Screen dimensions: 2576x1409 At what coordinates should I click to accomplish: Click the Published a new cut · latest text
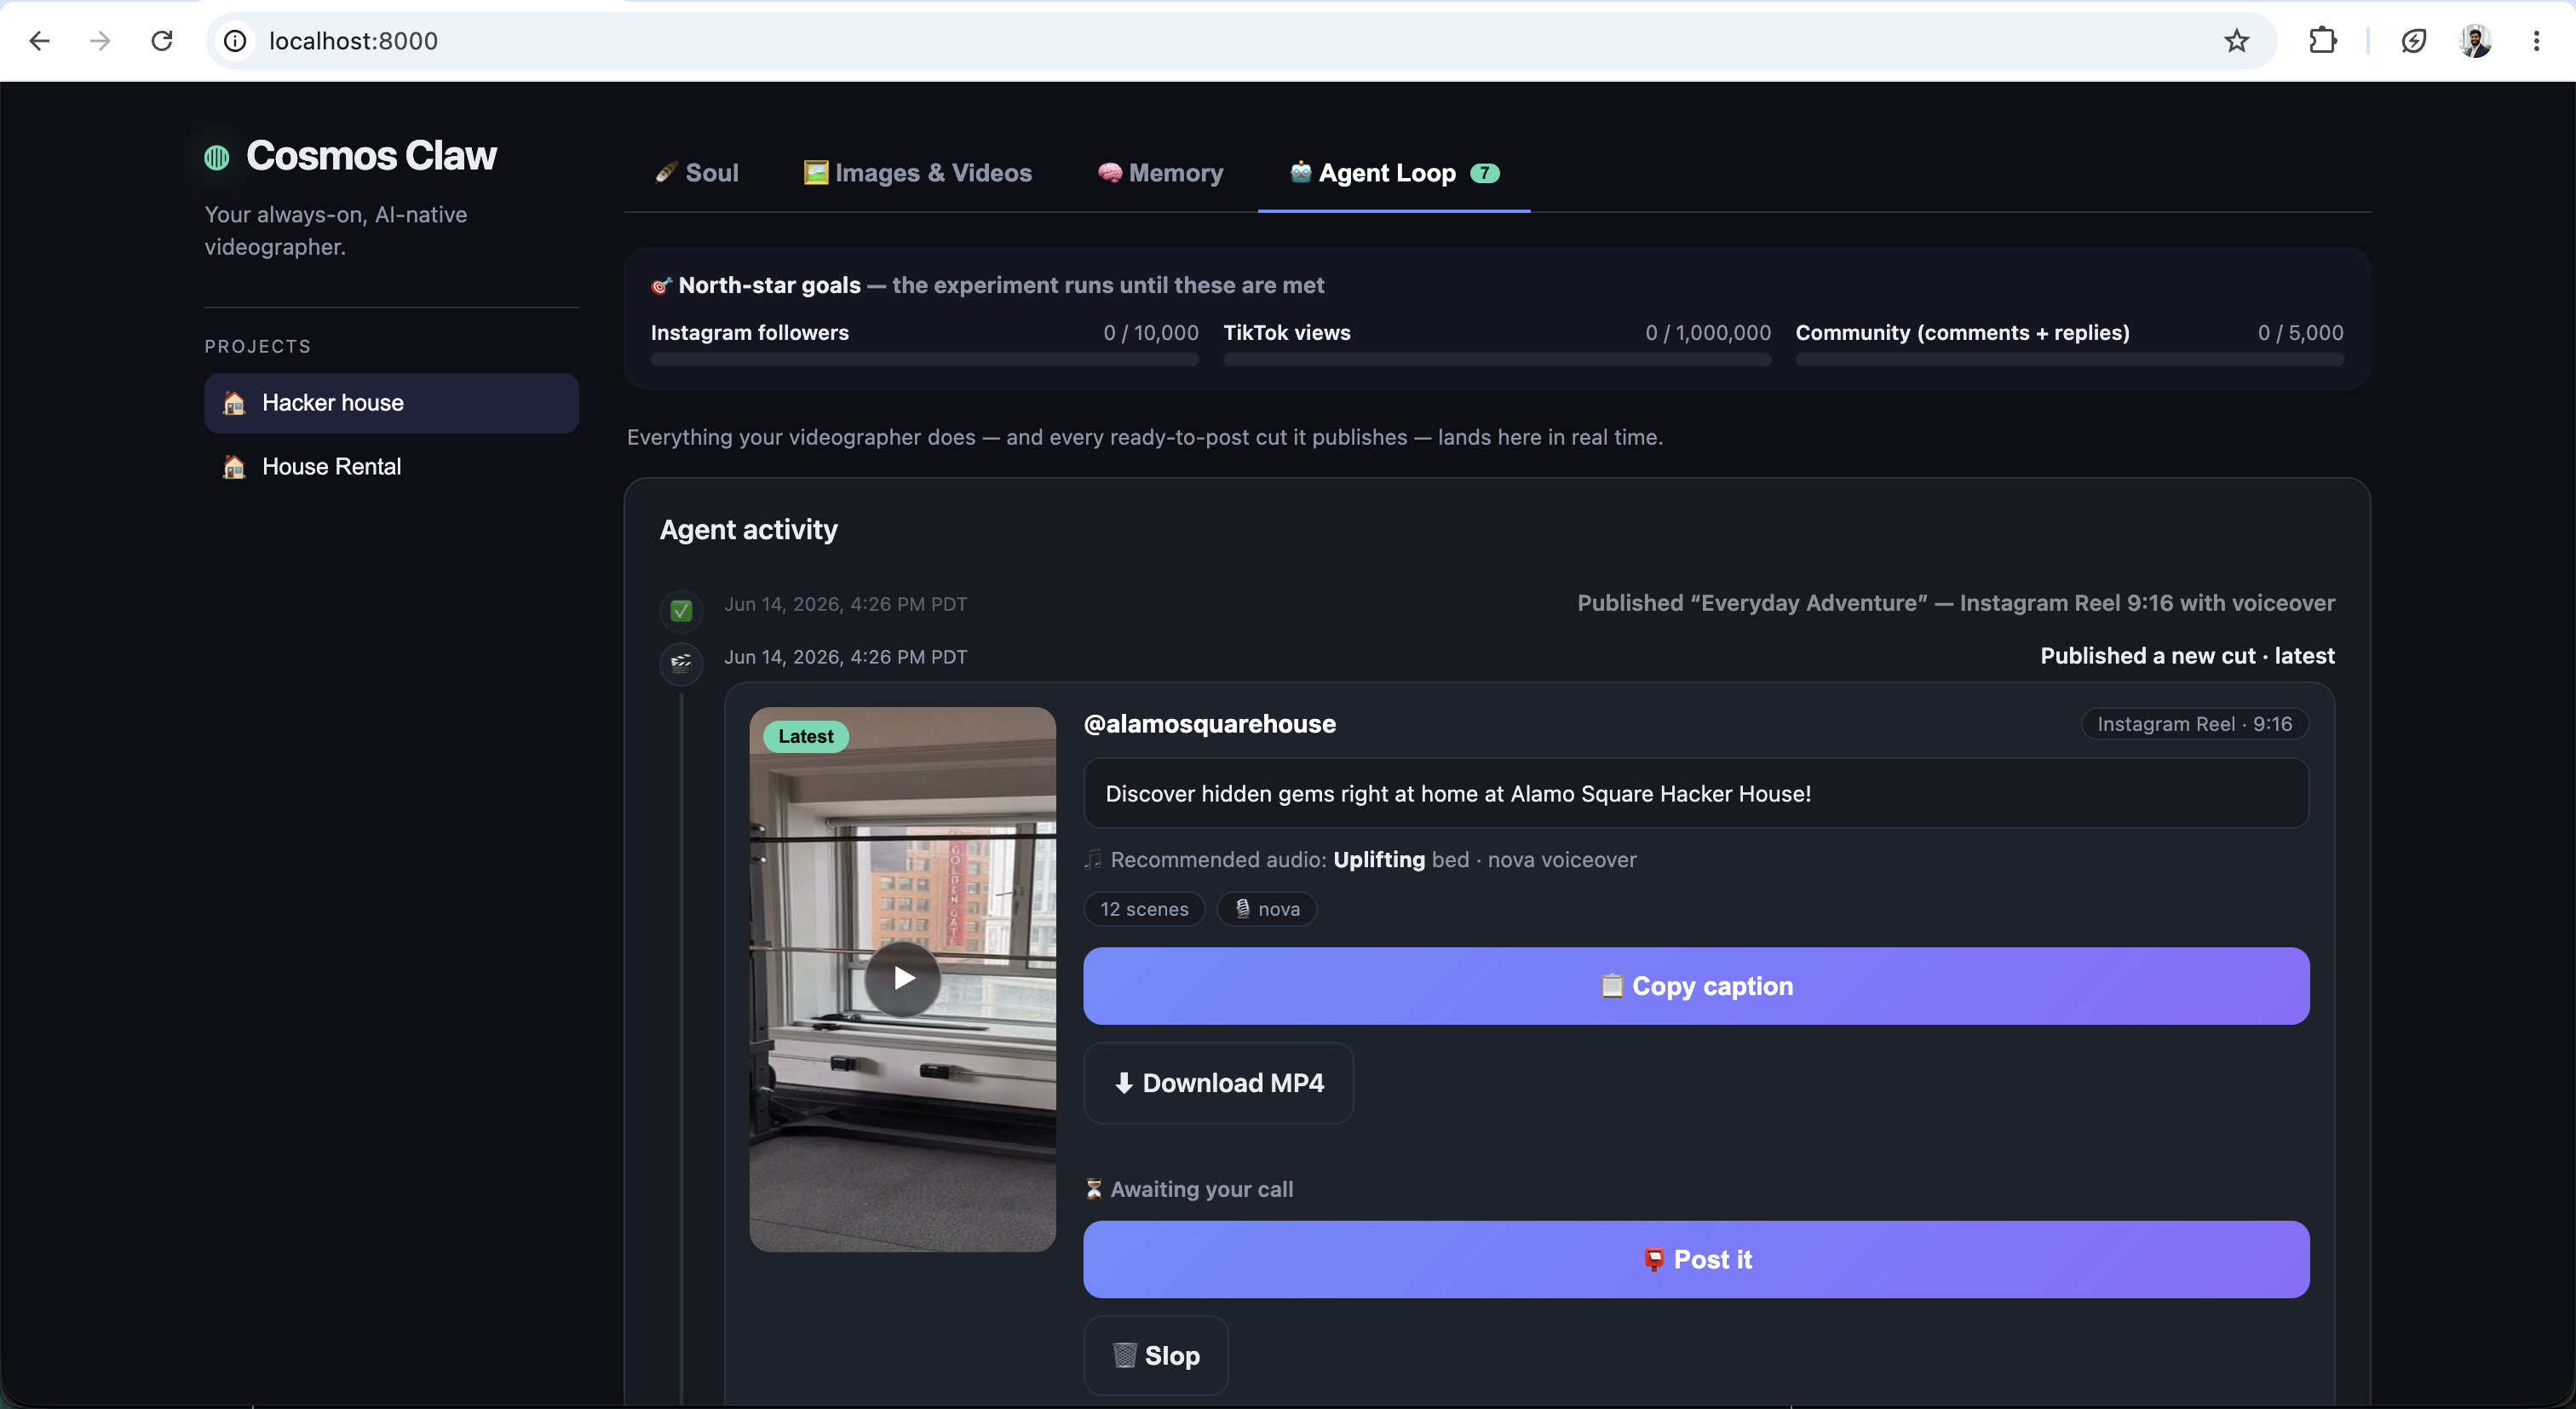pyautogui.click(x=2187, y=656)
